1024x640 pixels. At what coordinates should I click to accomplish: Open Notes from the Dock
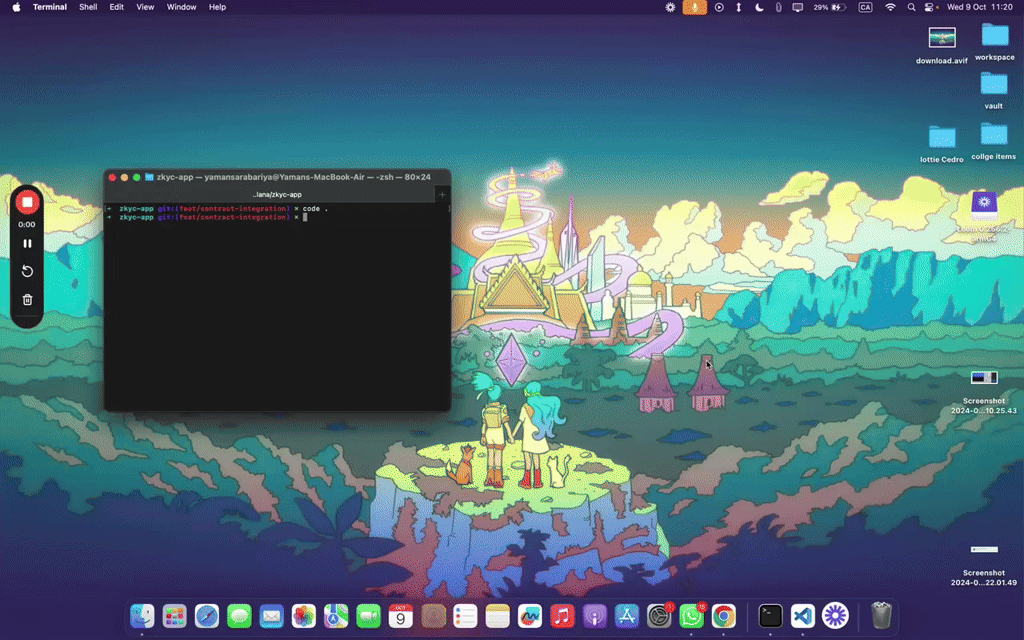click(x=498, y=615)
